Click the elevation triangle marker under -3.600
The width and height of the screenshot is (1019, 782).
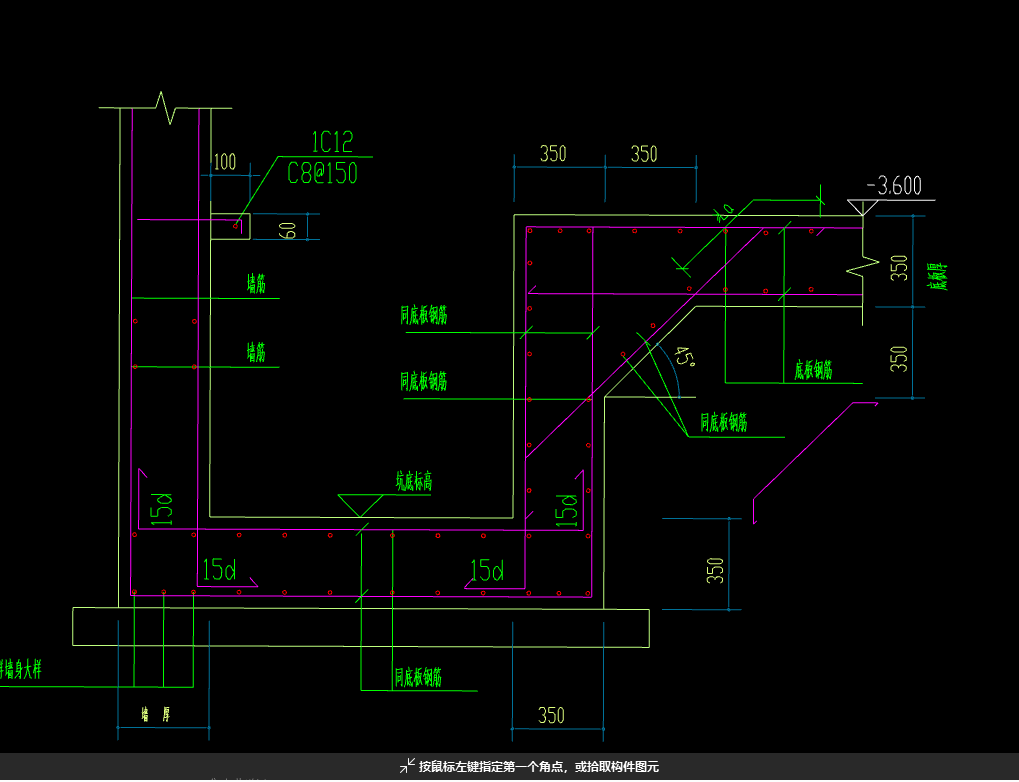862,207
